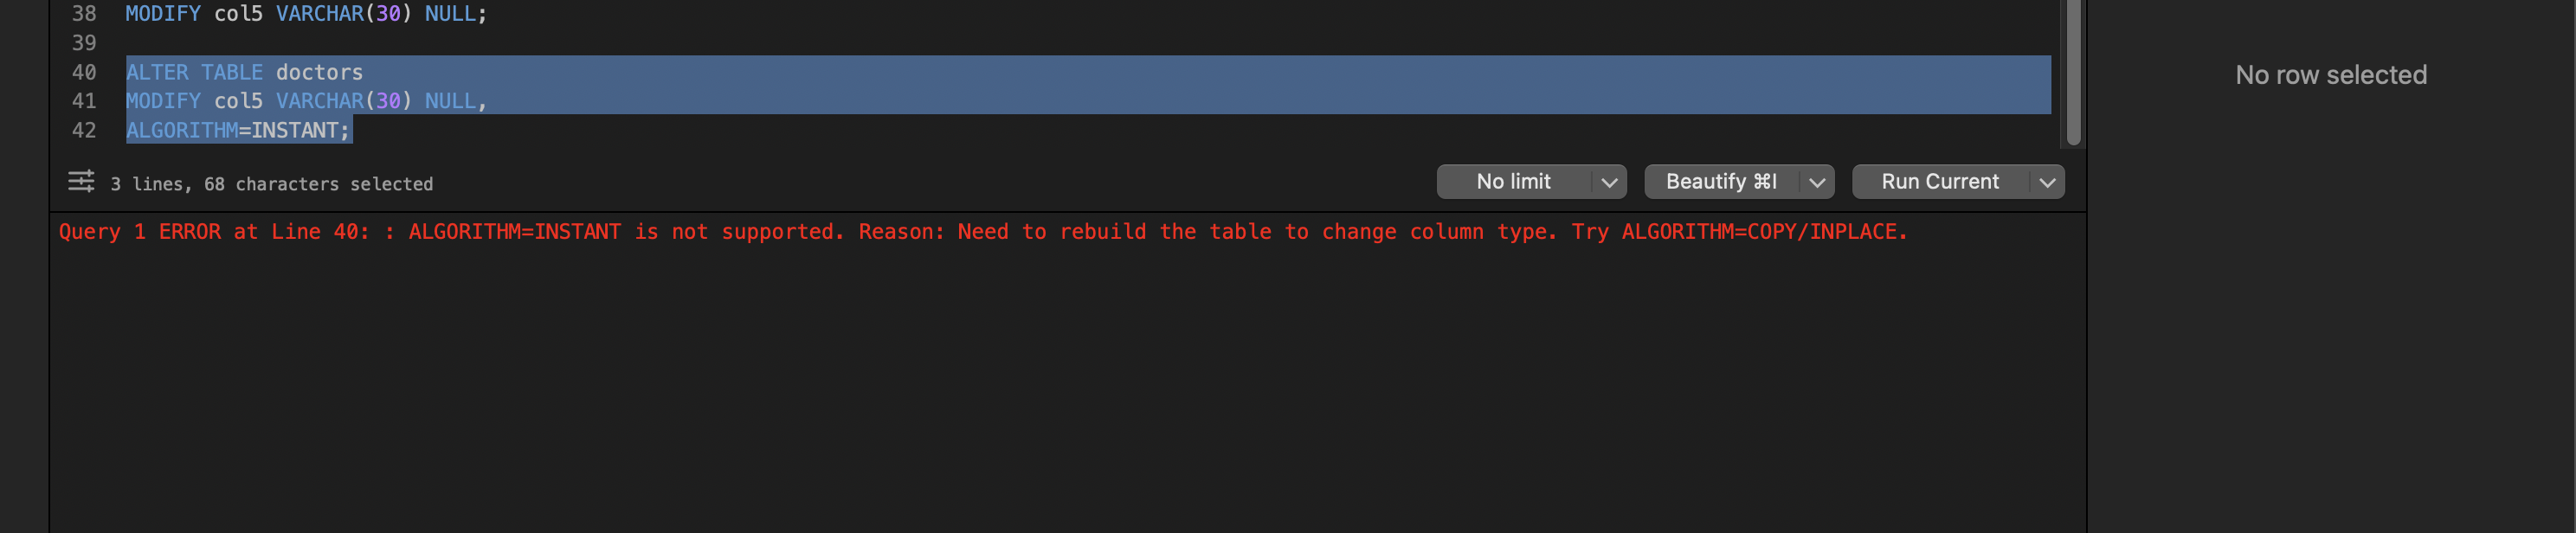Click the Run Current button
The image size is (2576, 533).
1939,182
